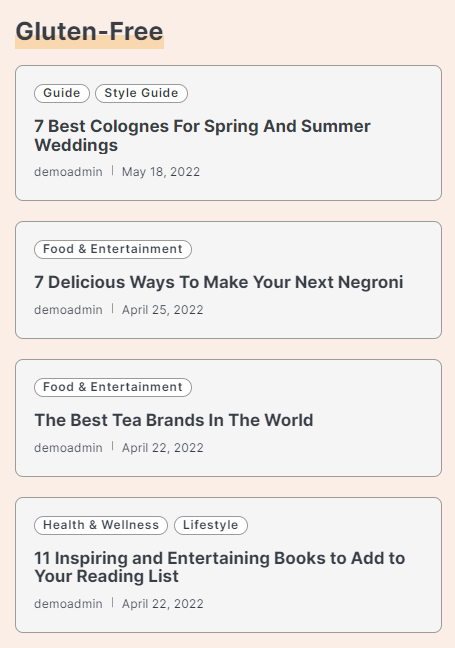Click the May 18, 2022 date
Image resolution: width=455 pixels, height=648 pixels.
pyautogui.click(x=161, y=172)
